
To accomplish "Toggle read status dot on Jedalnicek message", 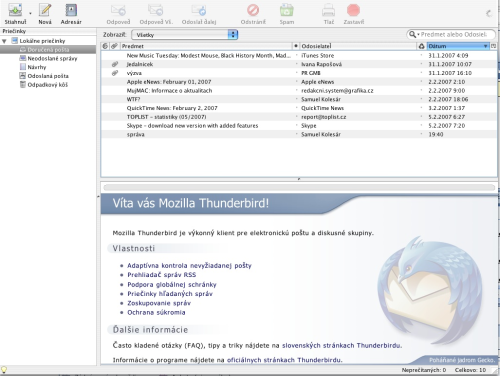I will (296, 63).
